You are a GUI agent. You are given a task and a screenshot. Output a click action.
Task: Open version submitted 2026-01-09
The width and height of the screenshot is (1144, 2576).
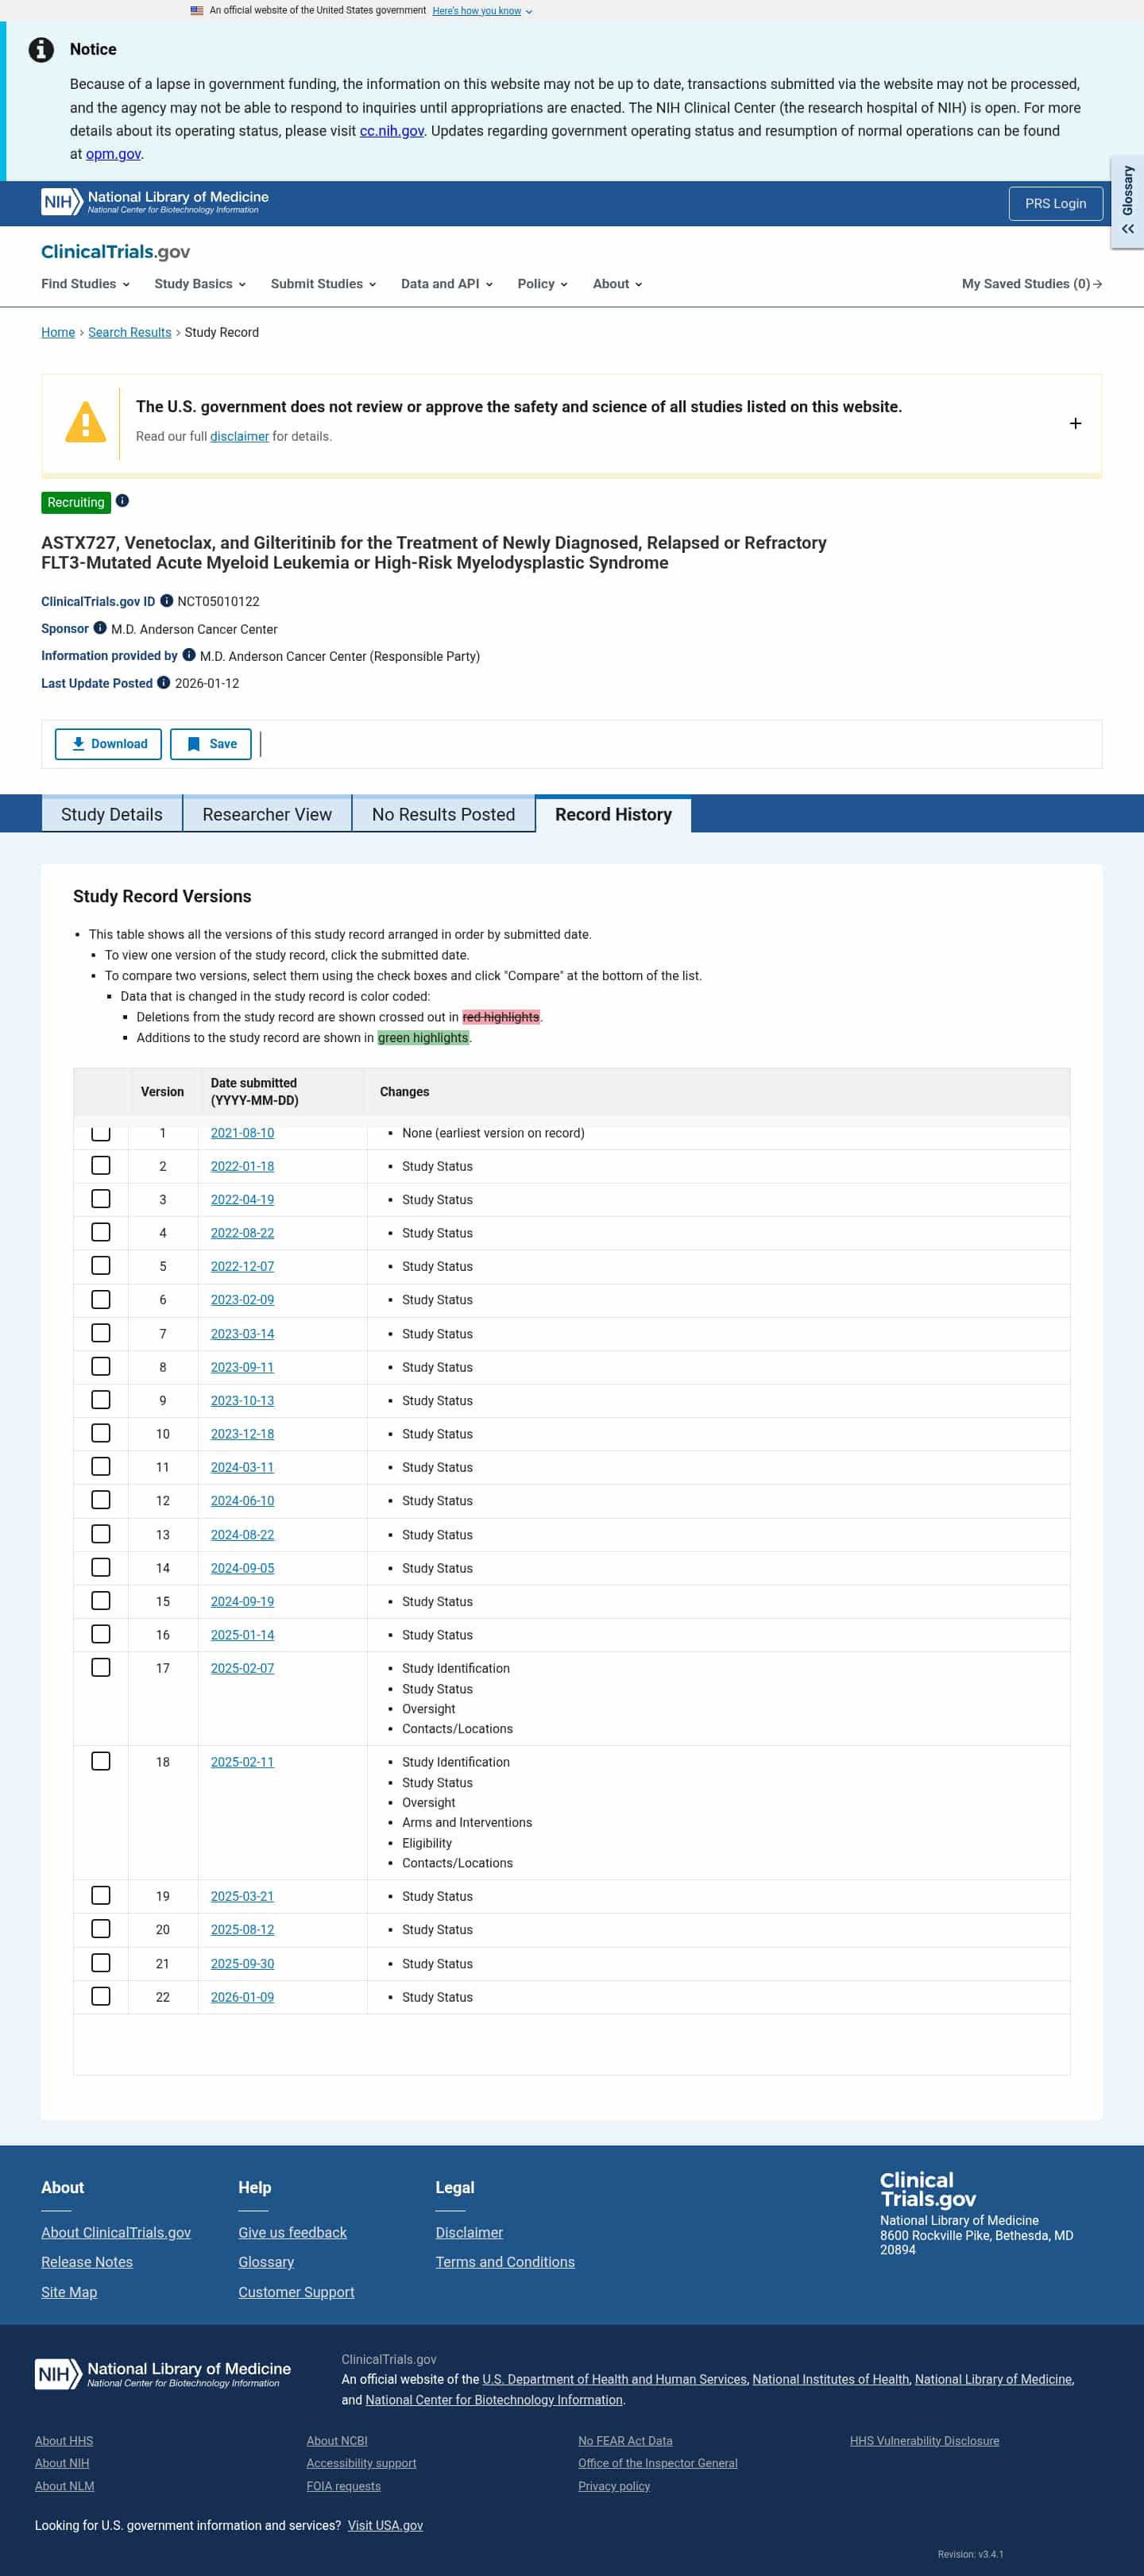pos(242,1997)
